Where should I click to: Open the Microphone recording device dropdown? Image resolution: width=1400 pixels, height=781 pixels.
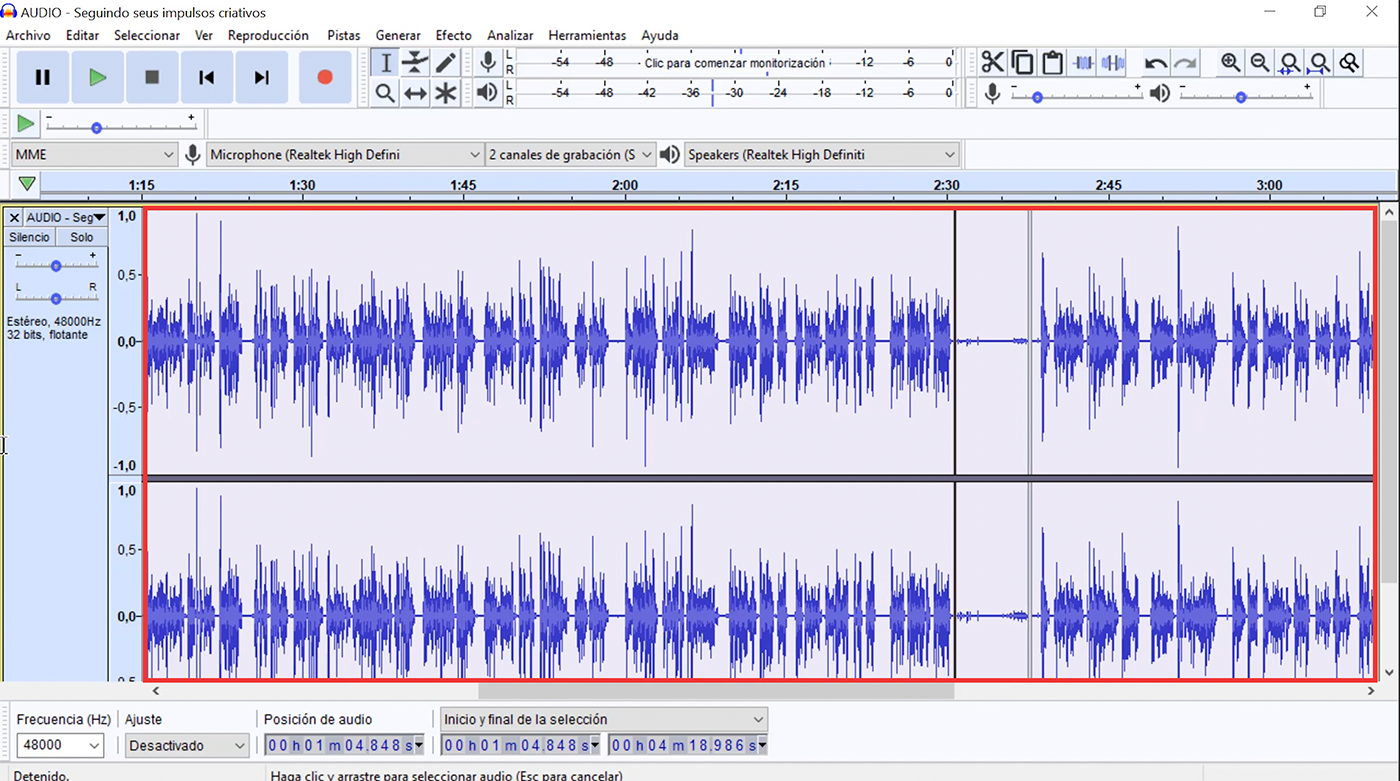click(345, 155)
